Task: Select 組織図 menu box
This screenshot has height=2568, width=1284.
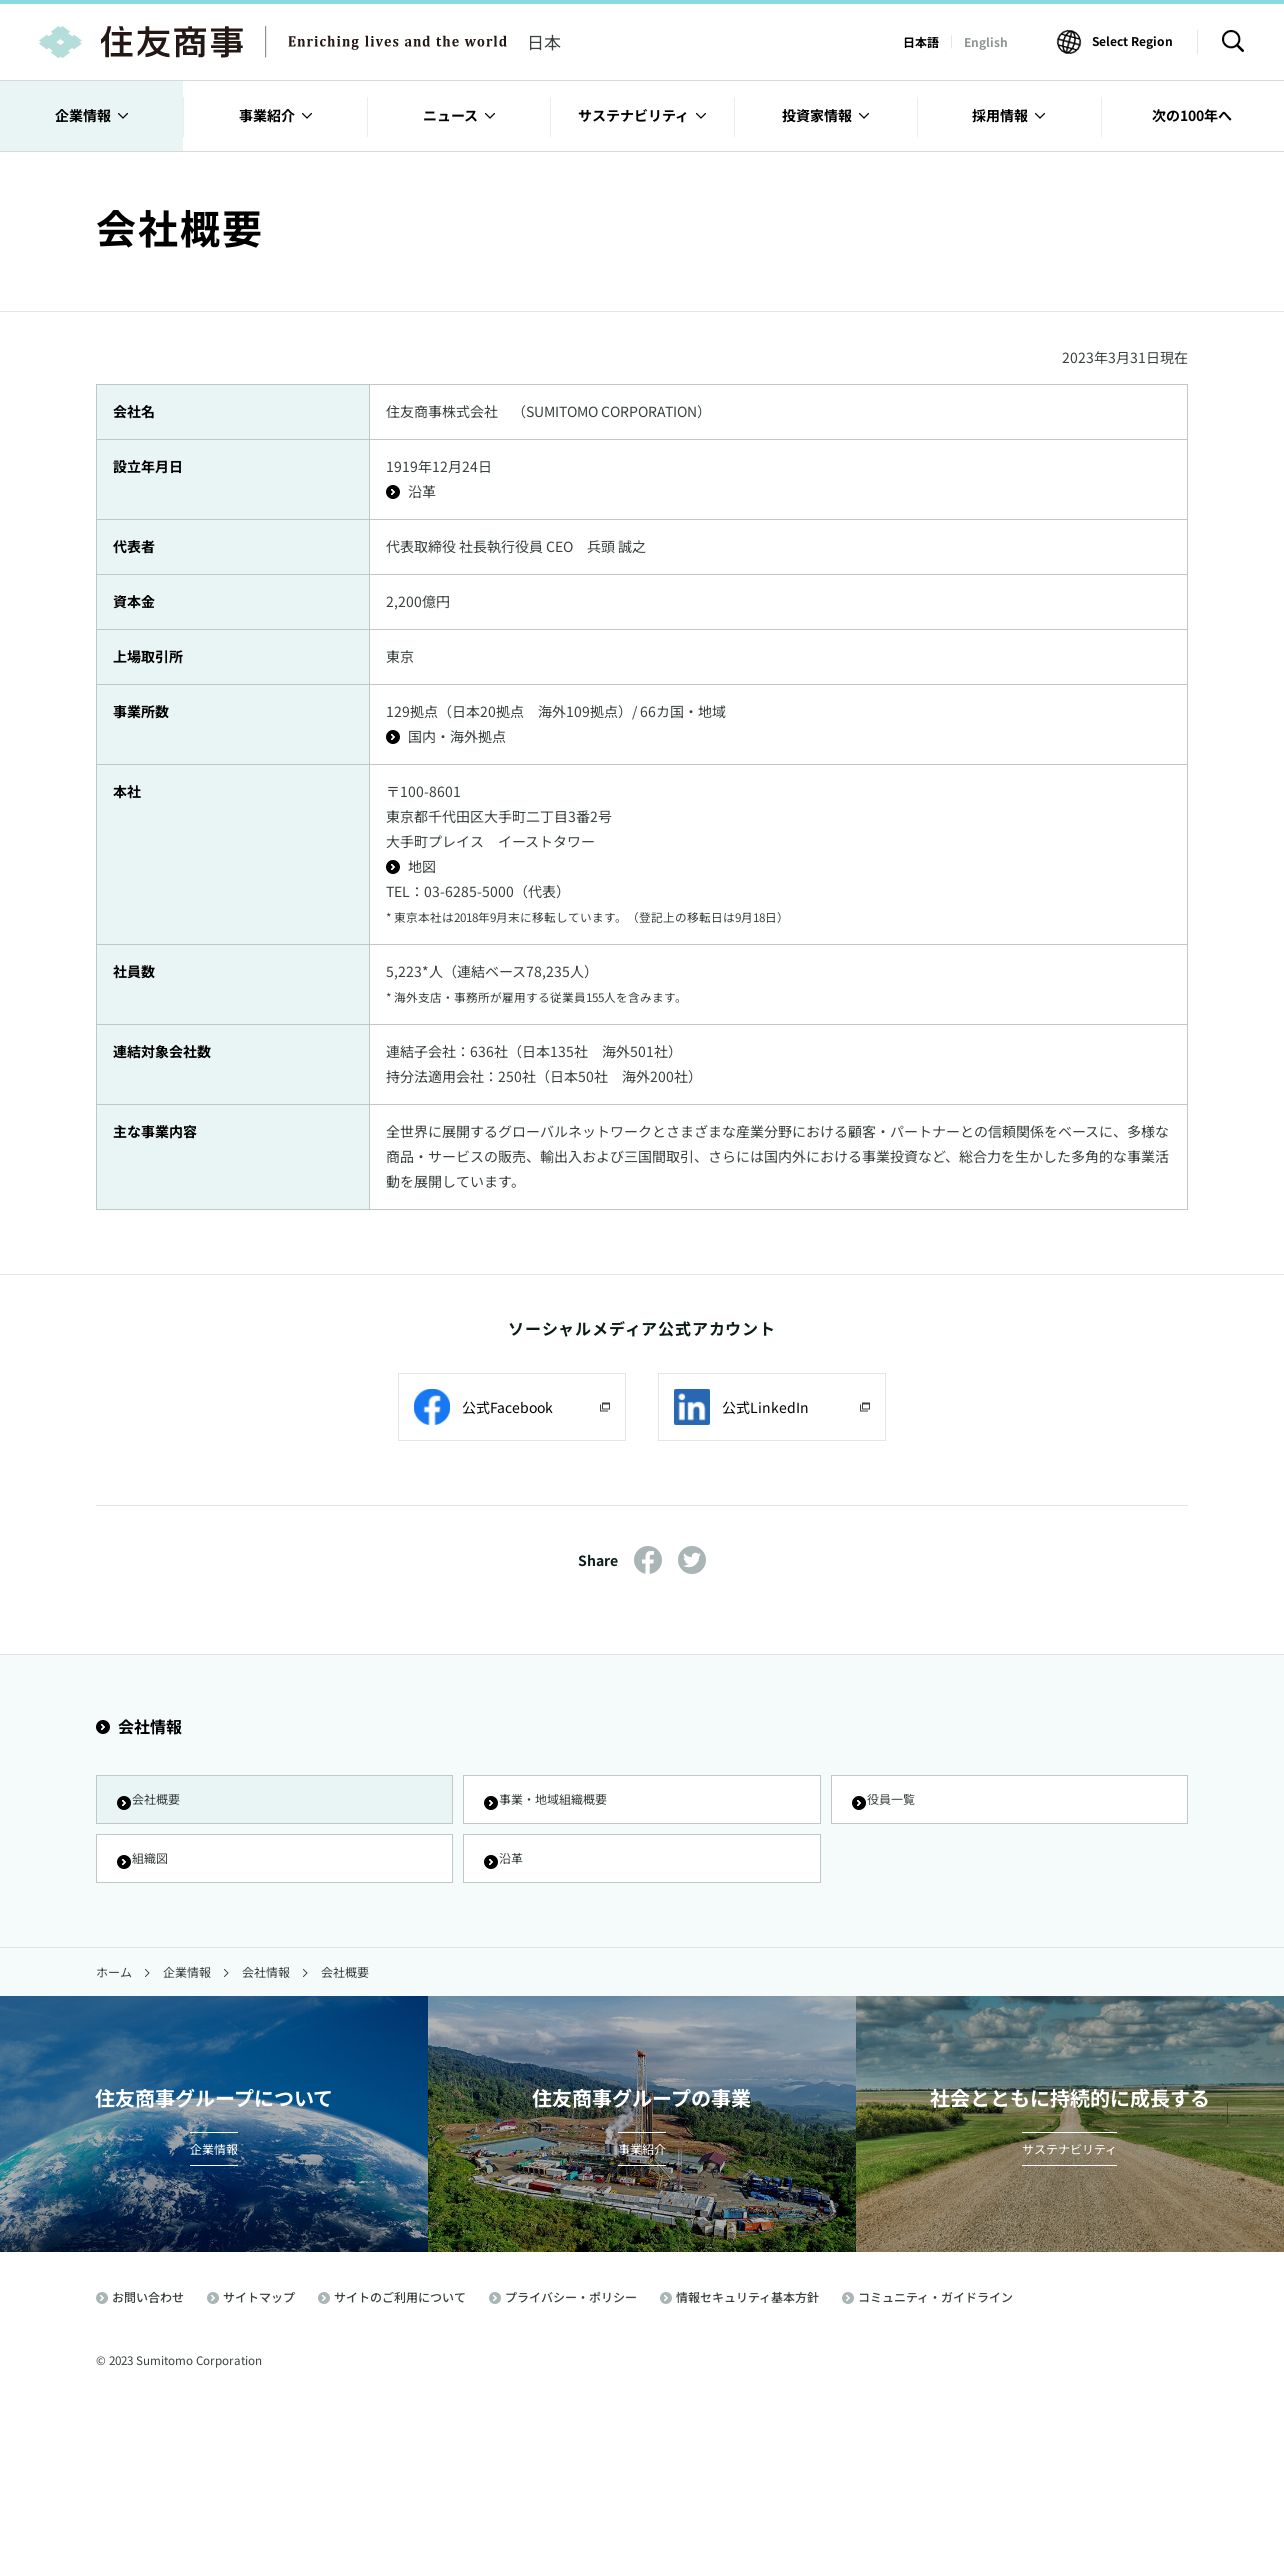Action: (274, 1858)
